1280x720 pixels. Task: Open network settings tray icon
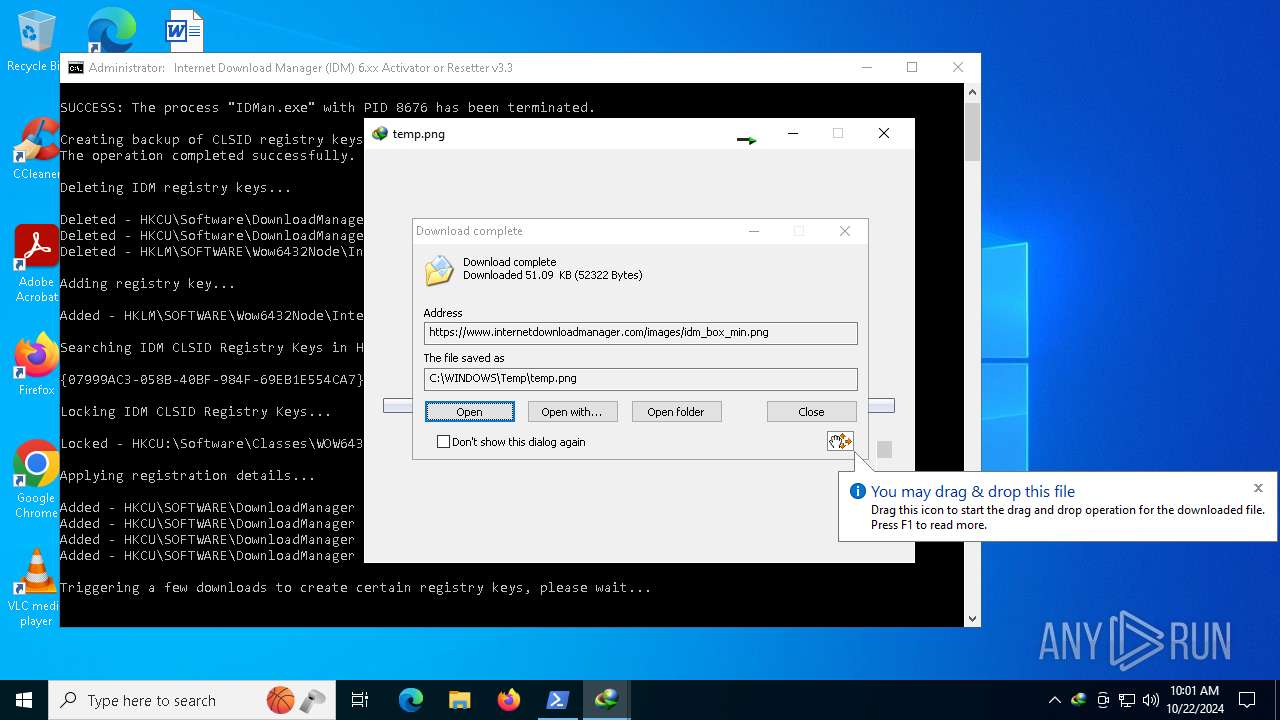1127,700
